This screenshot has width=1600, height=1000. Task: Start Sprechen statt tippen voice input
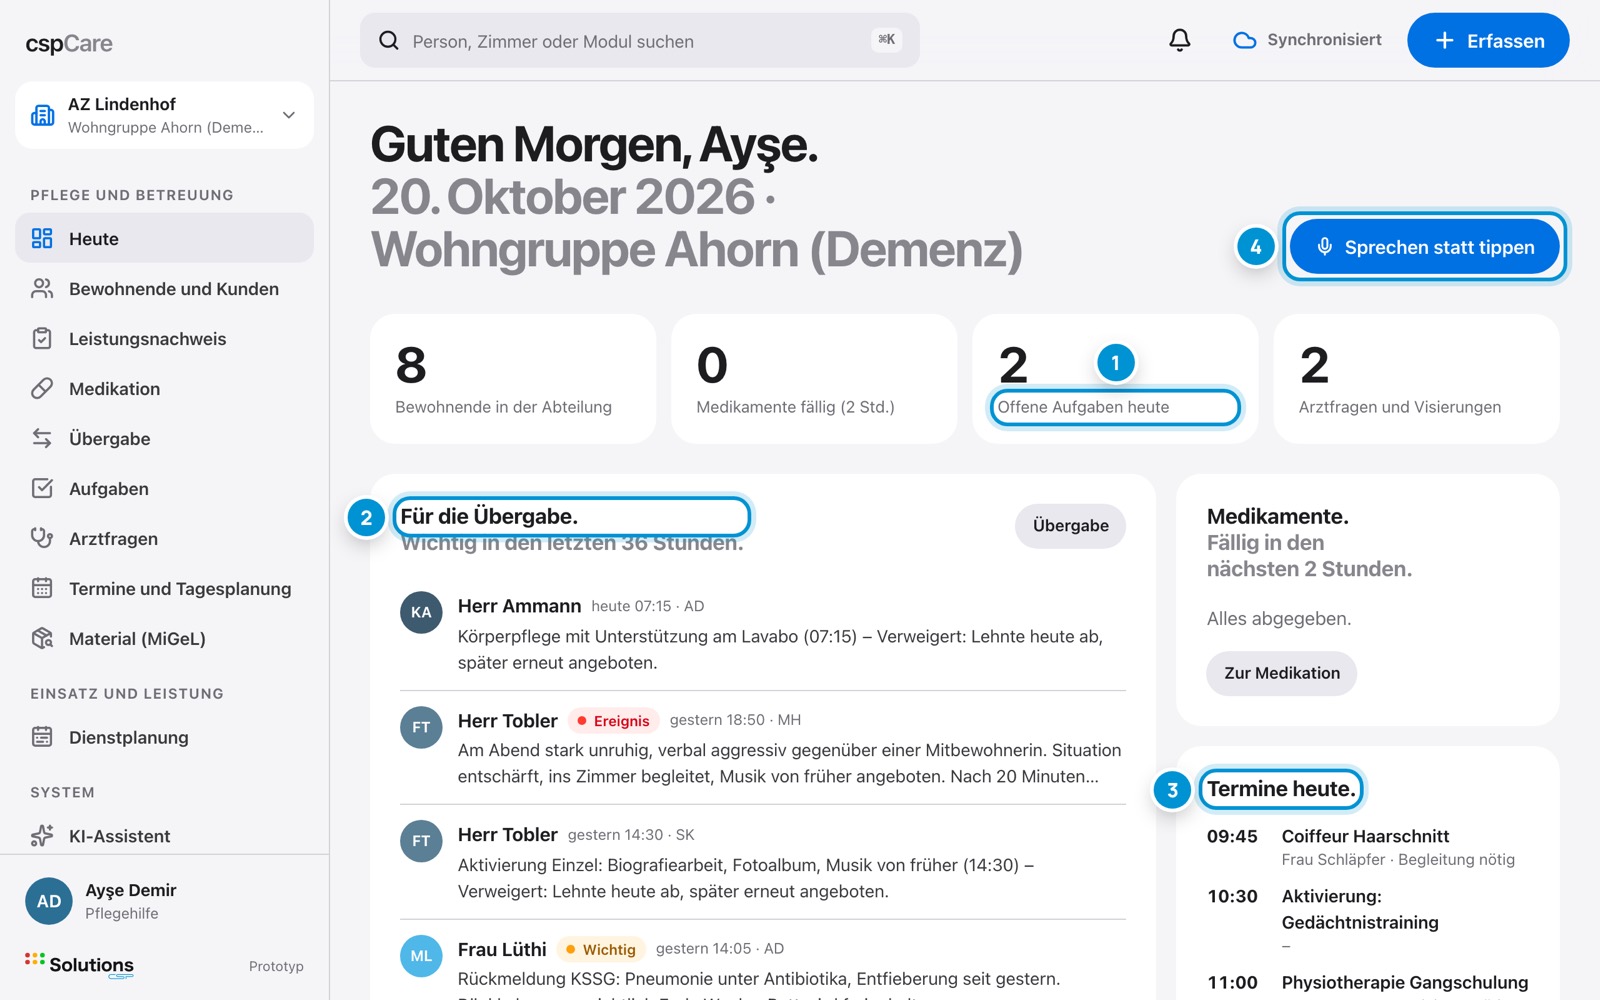[x=1425, y=247]
